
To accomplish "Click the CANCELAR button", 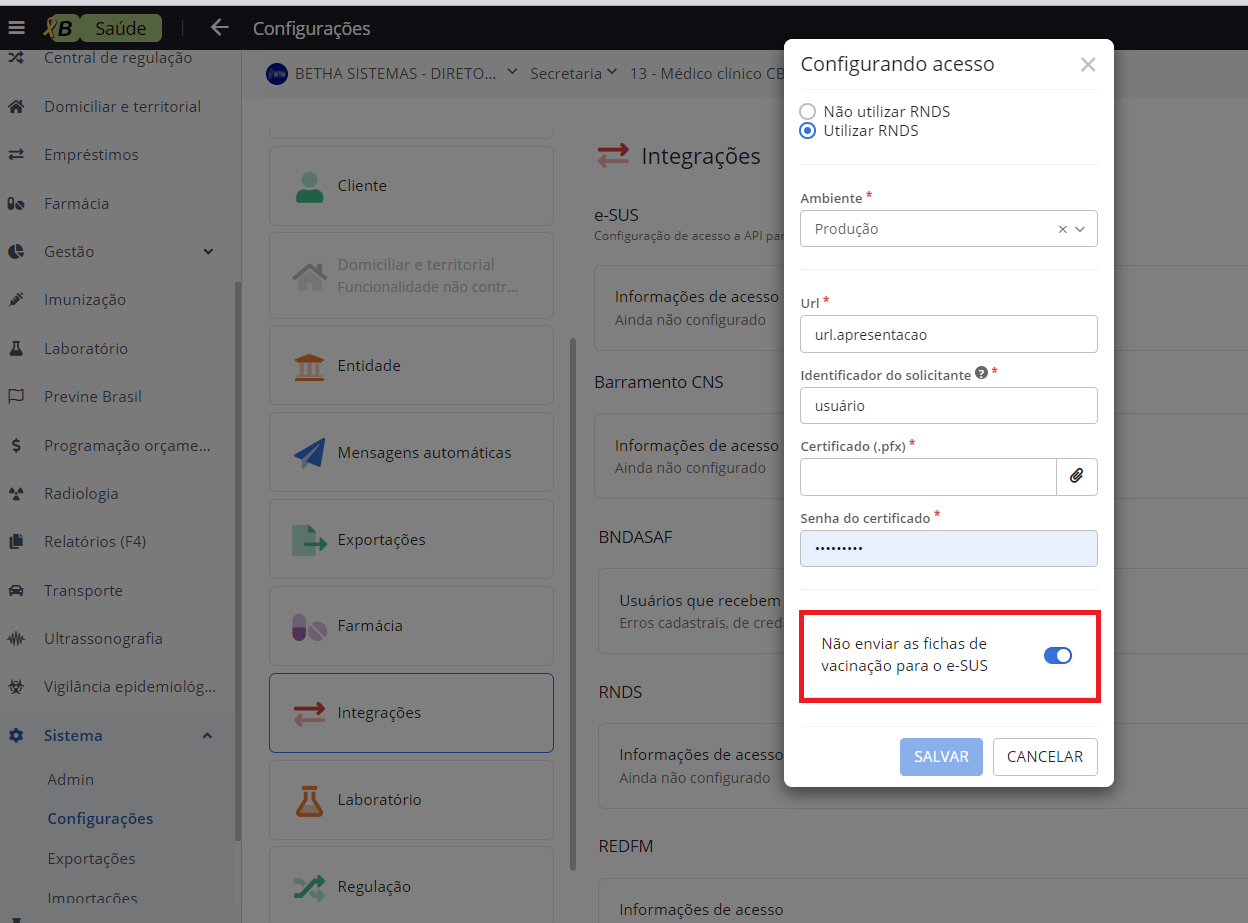I will [x=1044, y=757].
